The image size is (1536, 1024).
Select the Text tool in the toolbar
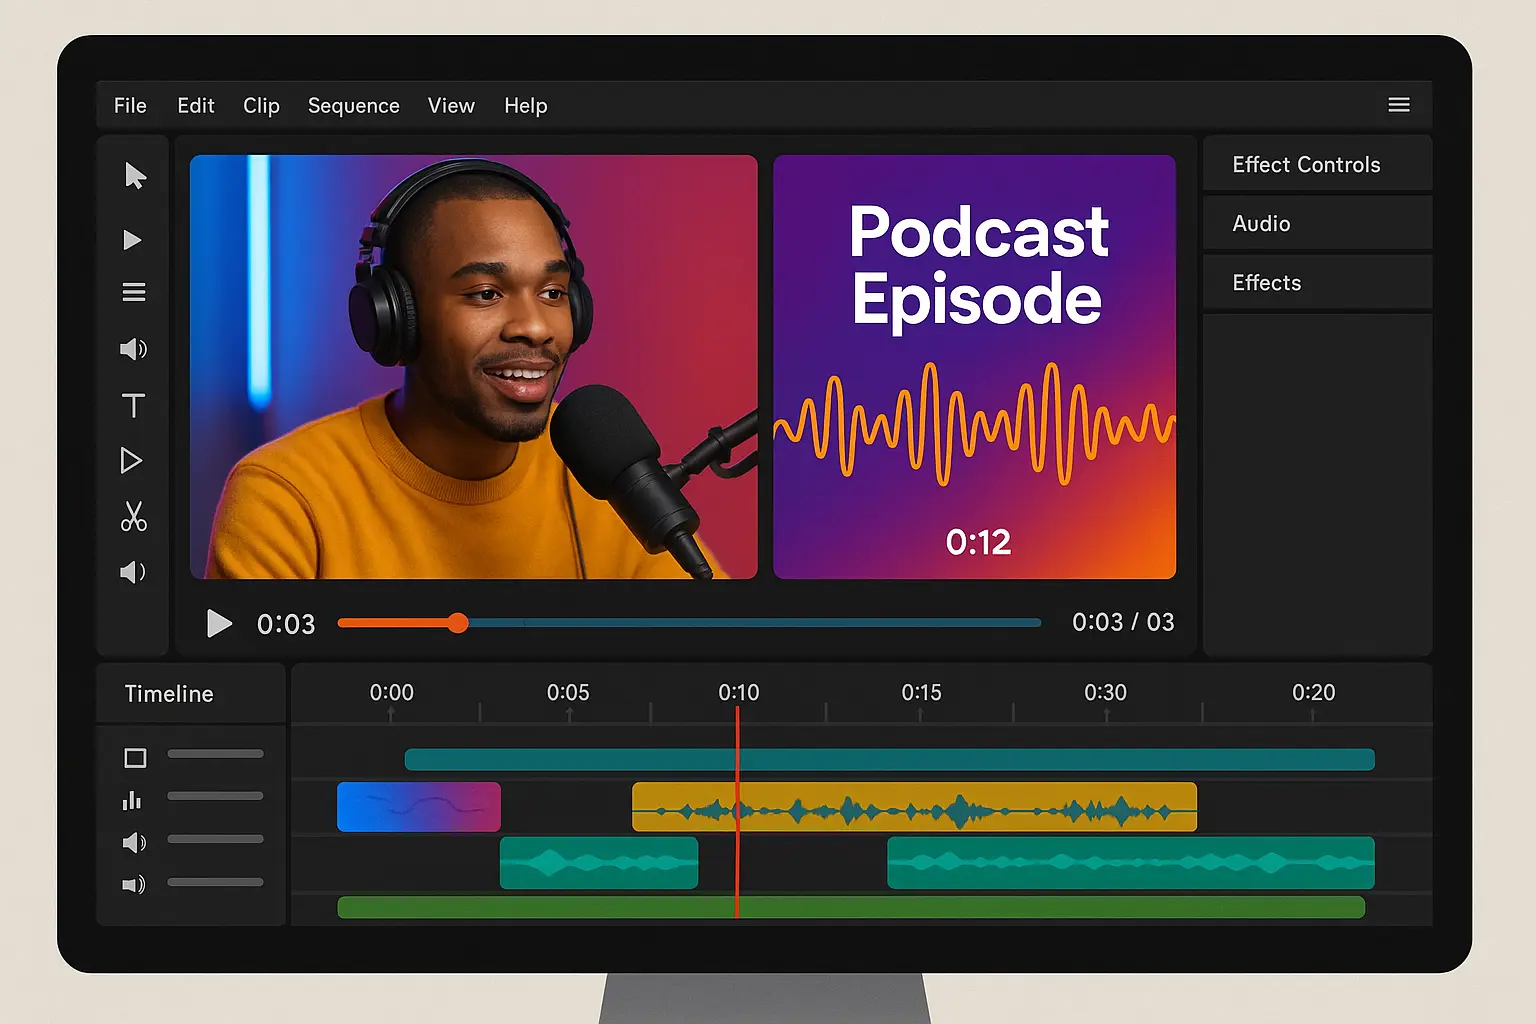pos(133,405)
